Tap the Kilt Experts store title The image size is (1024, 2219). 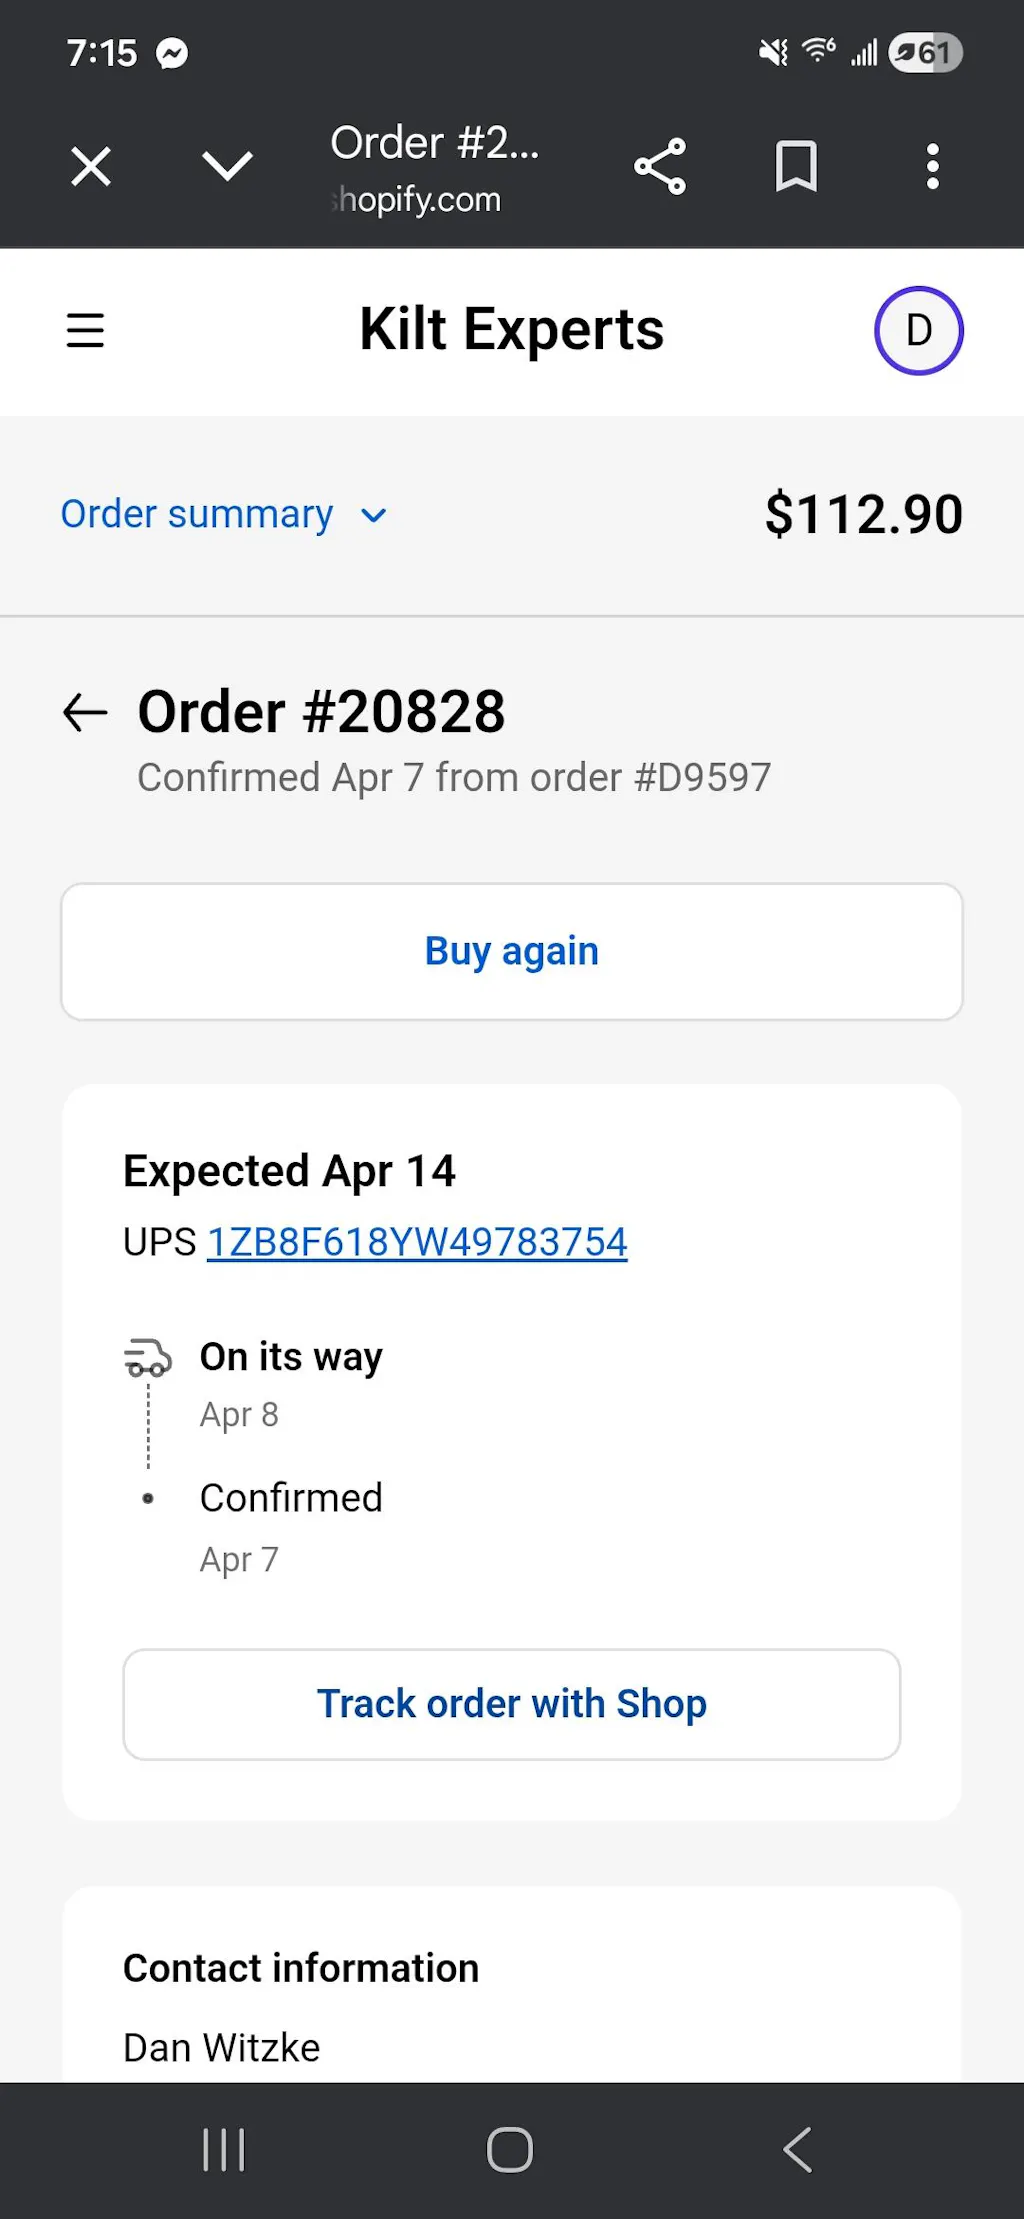click(x=511, y=330)
